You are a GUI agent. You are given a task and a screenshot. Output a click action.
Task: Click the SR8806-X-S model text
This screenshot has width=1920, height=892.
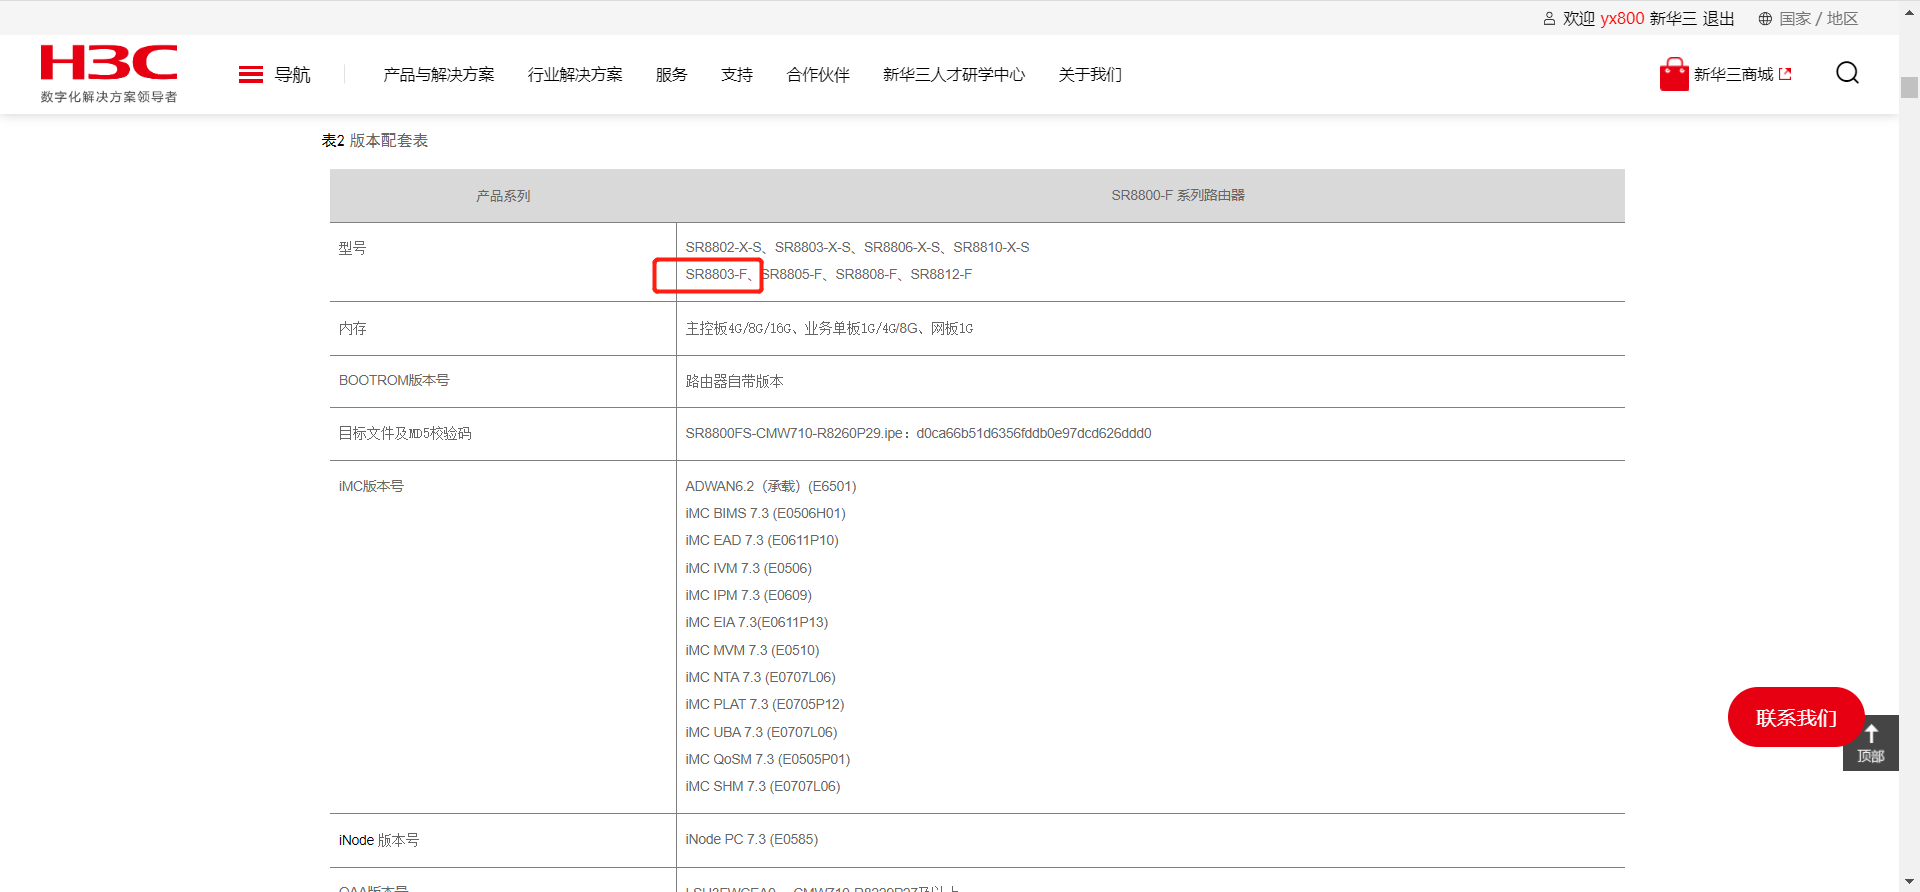[903, 247]
